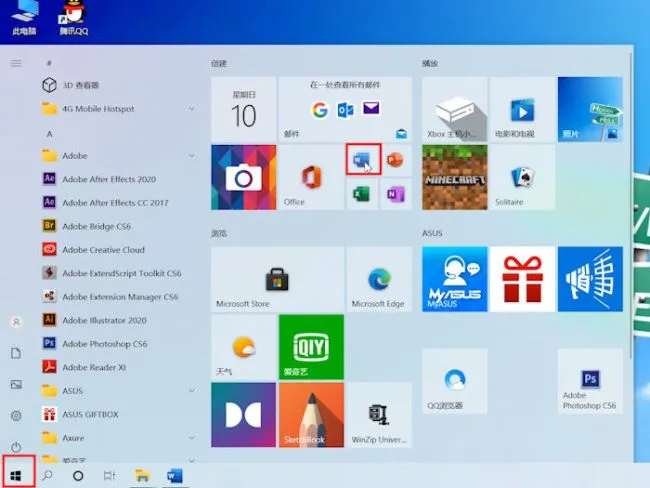
Task: Open the calendar tile showing 10
Action: (x=243, y=109)
